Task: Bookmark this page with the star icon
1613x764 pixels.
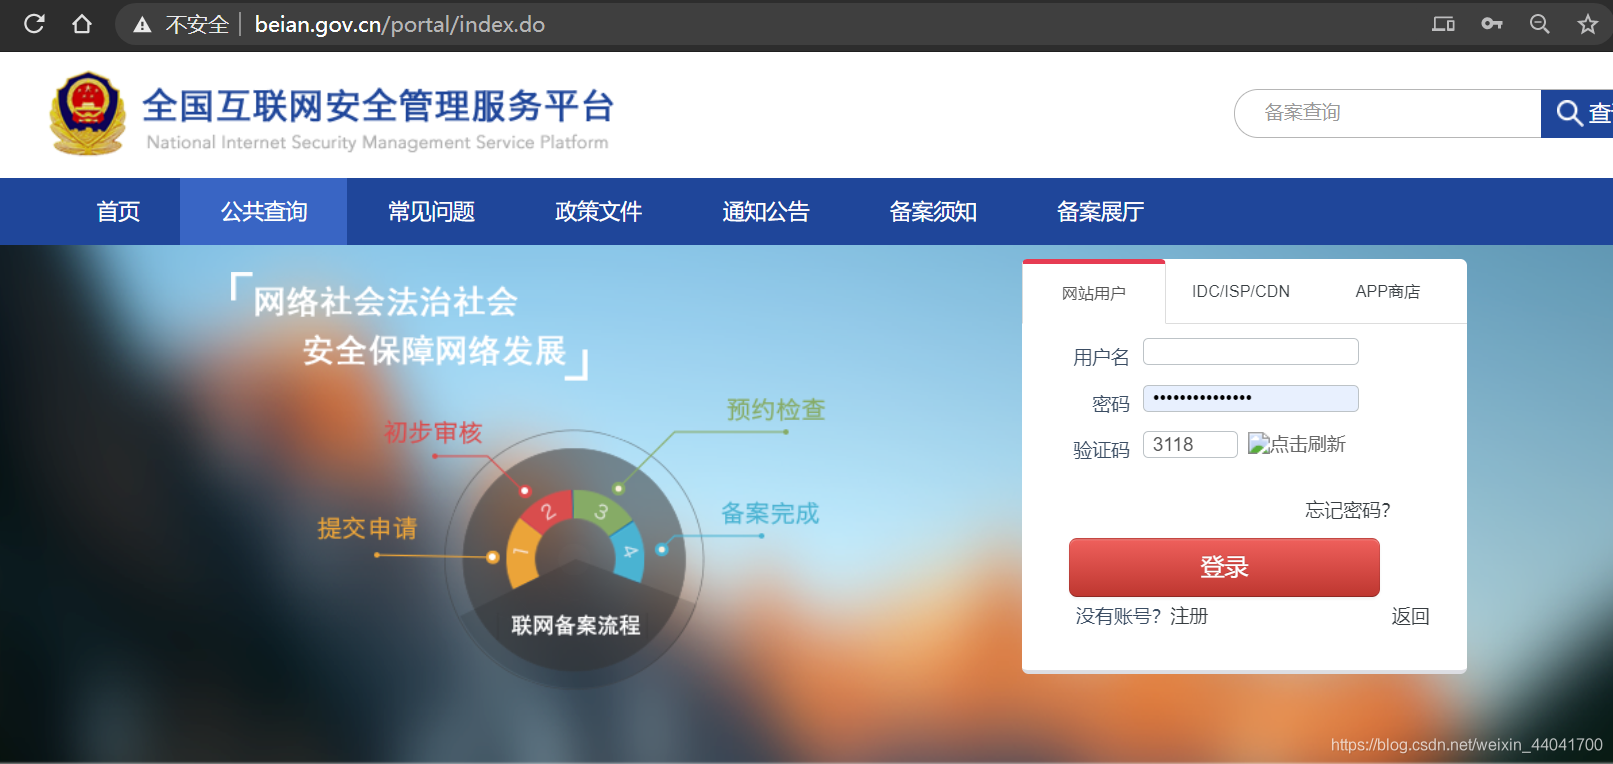Action: pyautogui.click(x=1588, y=24)
